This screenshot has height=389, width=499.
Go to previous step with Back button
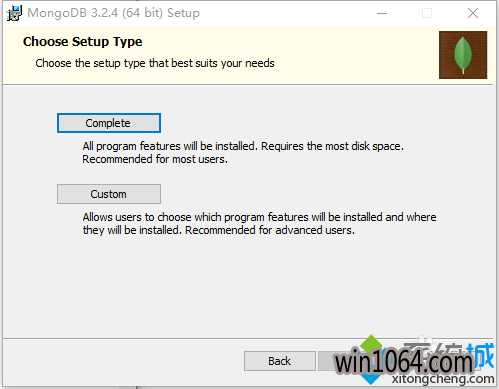[280, 361]
